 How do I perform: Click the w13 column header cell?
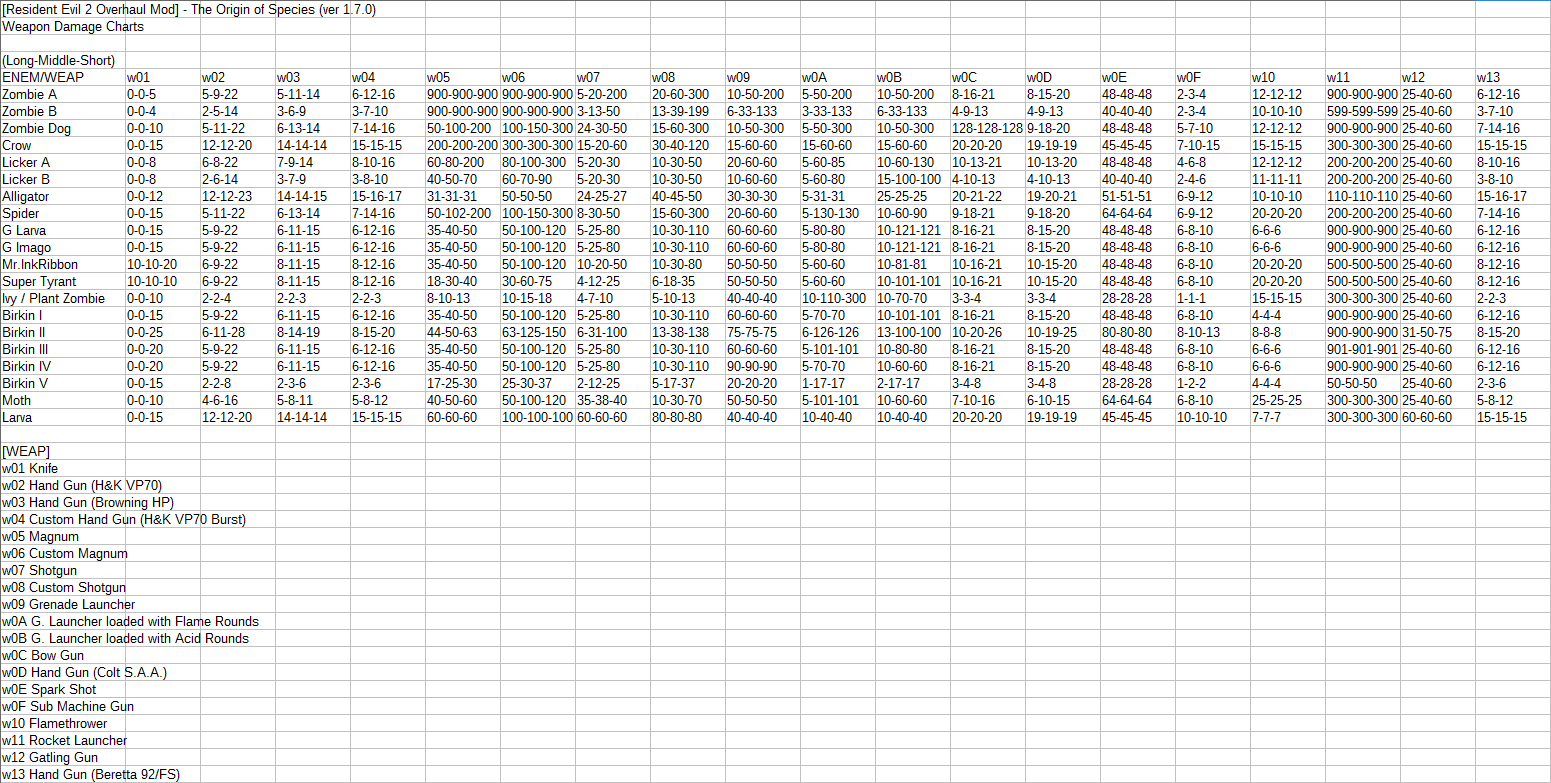(1513, 77)
